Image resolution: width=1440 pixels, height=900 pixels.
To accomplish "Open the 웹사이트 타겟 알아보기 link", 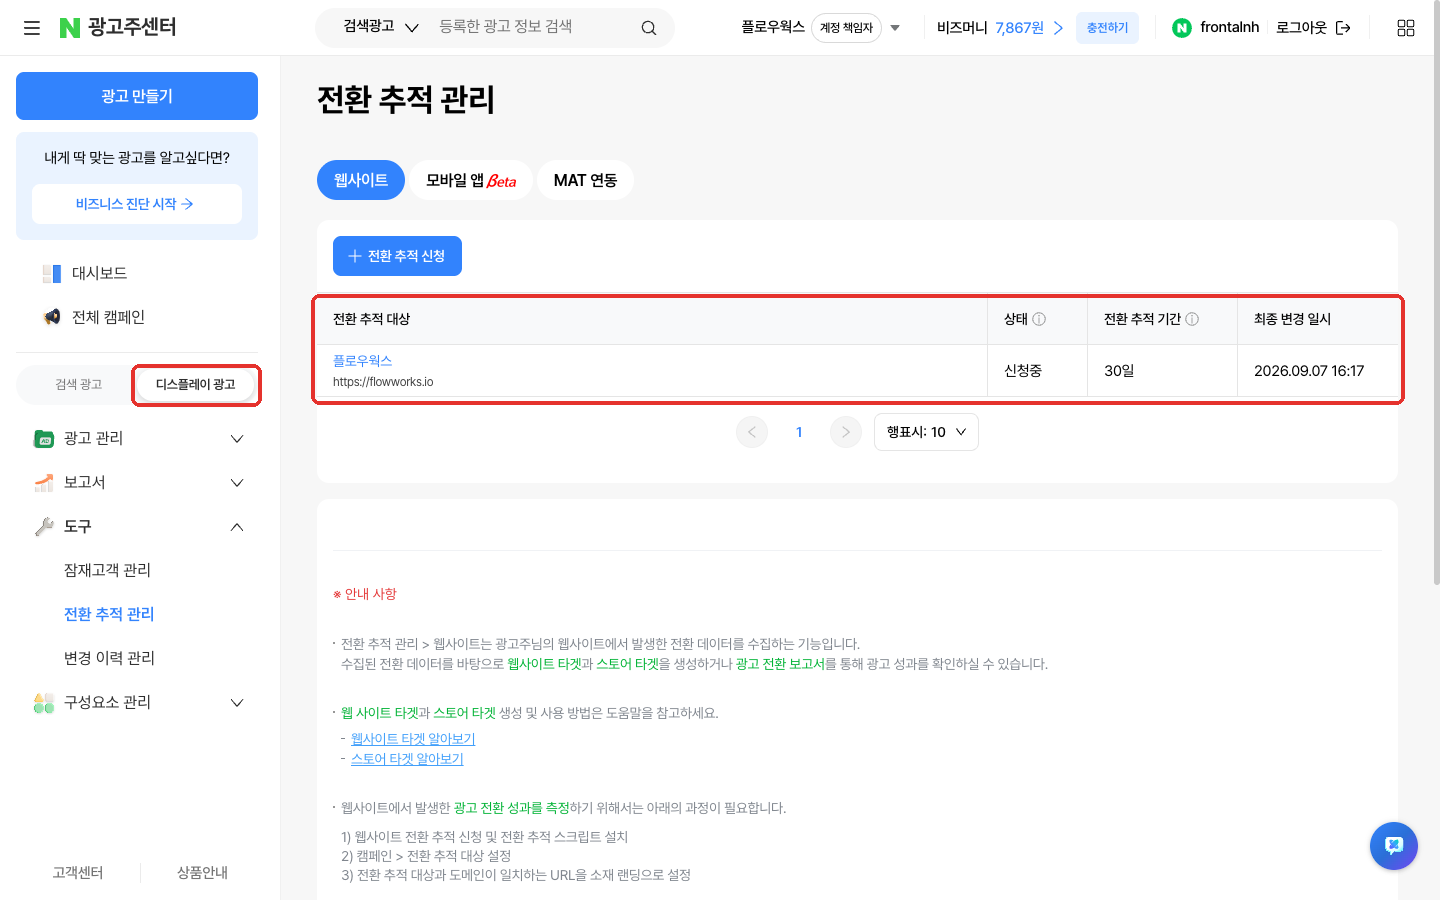I will click(x=413, y=739).
